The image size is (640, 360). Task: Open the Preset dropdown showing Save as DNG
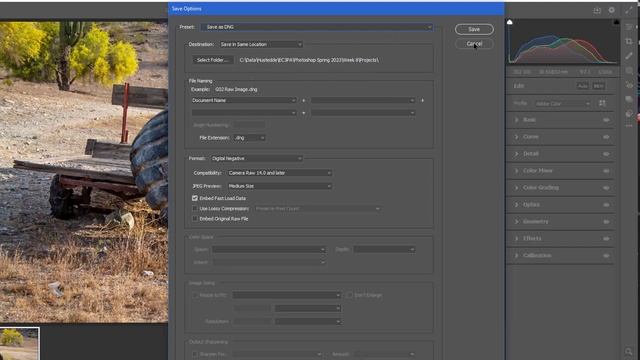click(x=317, y=27)
